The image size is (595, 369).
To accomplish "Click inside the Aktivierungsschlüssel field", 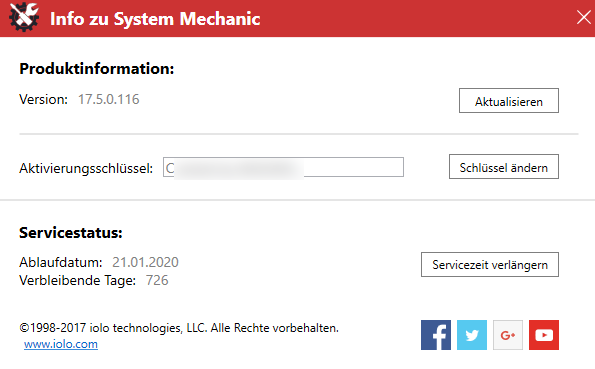I will [x=283, y=167].
